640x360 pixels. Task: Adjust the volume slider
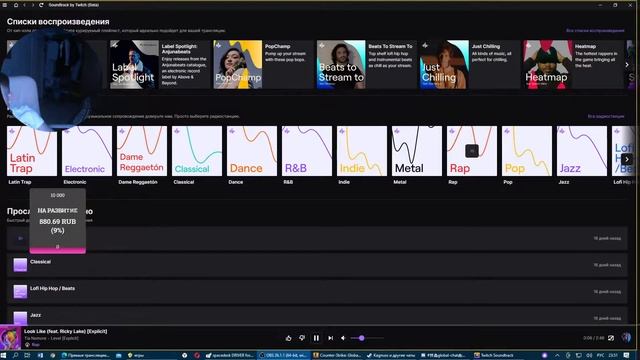point(367,338)
